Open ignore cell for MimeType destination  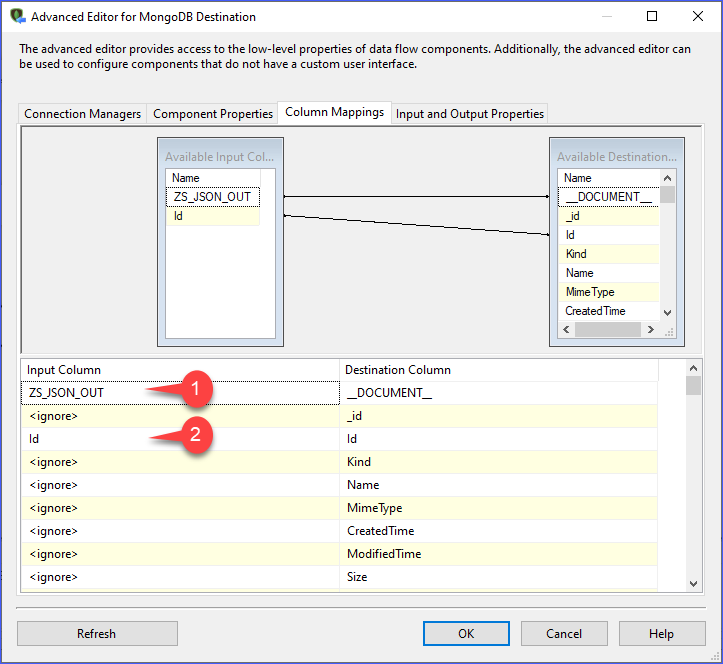click(180, 508)
